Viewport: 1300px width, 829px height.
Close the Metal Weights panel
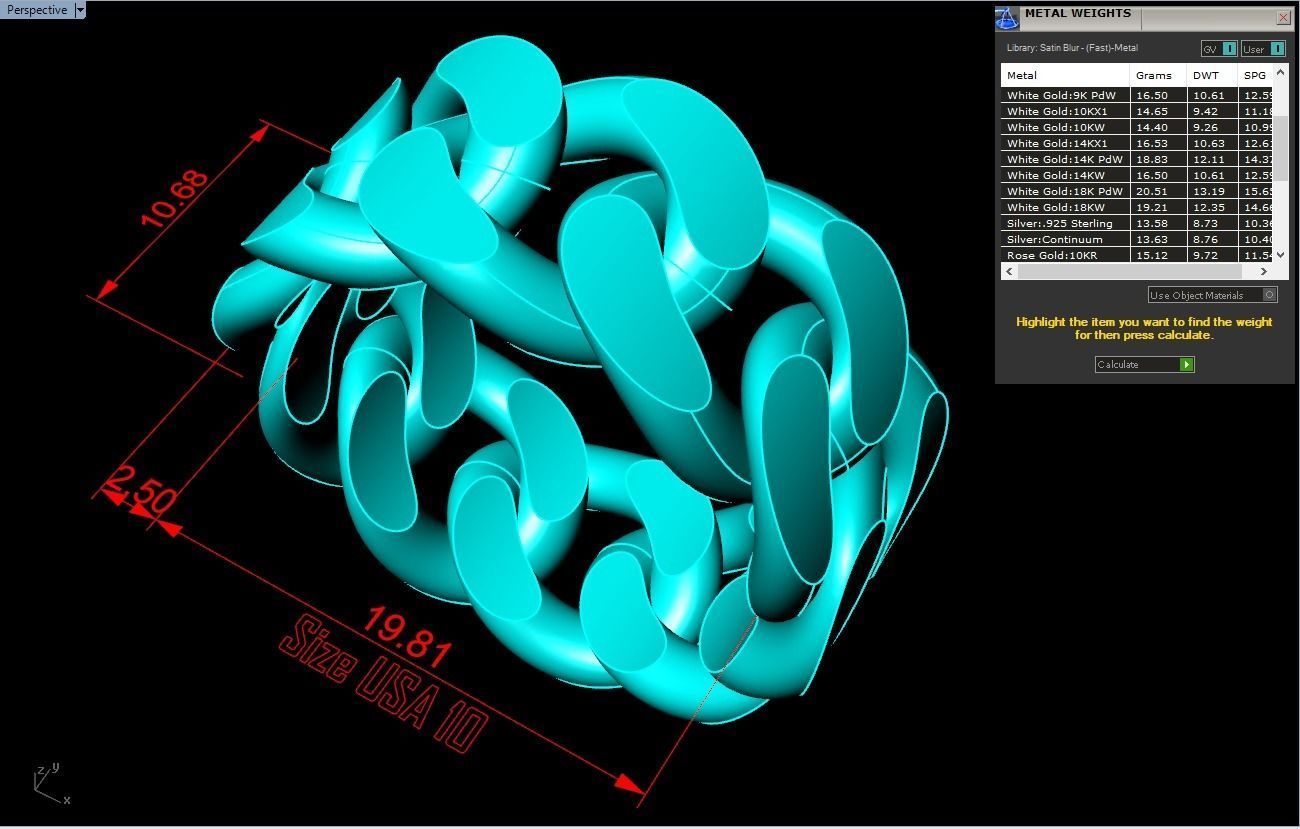tap(1284, 18)
